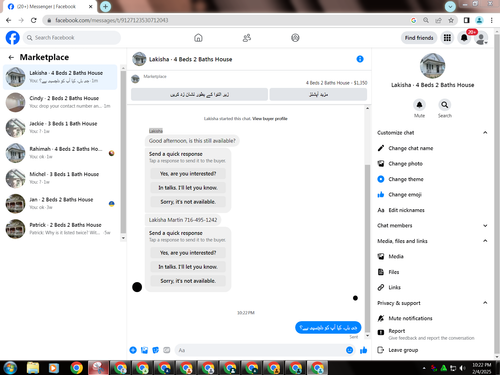Open the Facebook home logo

coord(13,38)
